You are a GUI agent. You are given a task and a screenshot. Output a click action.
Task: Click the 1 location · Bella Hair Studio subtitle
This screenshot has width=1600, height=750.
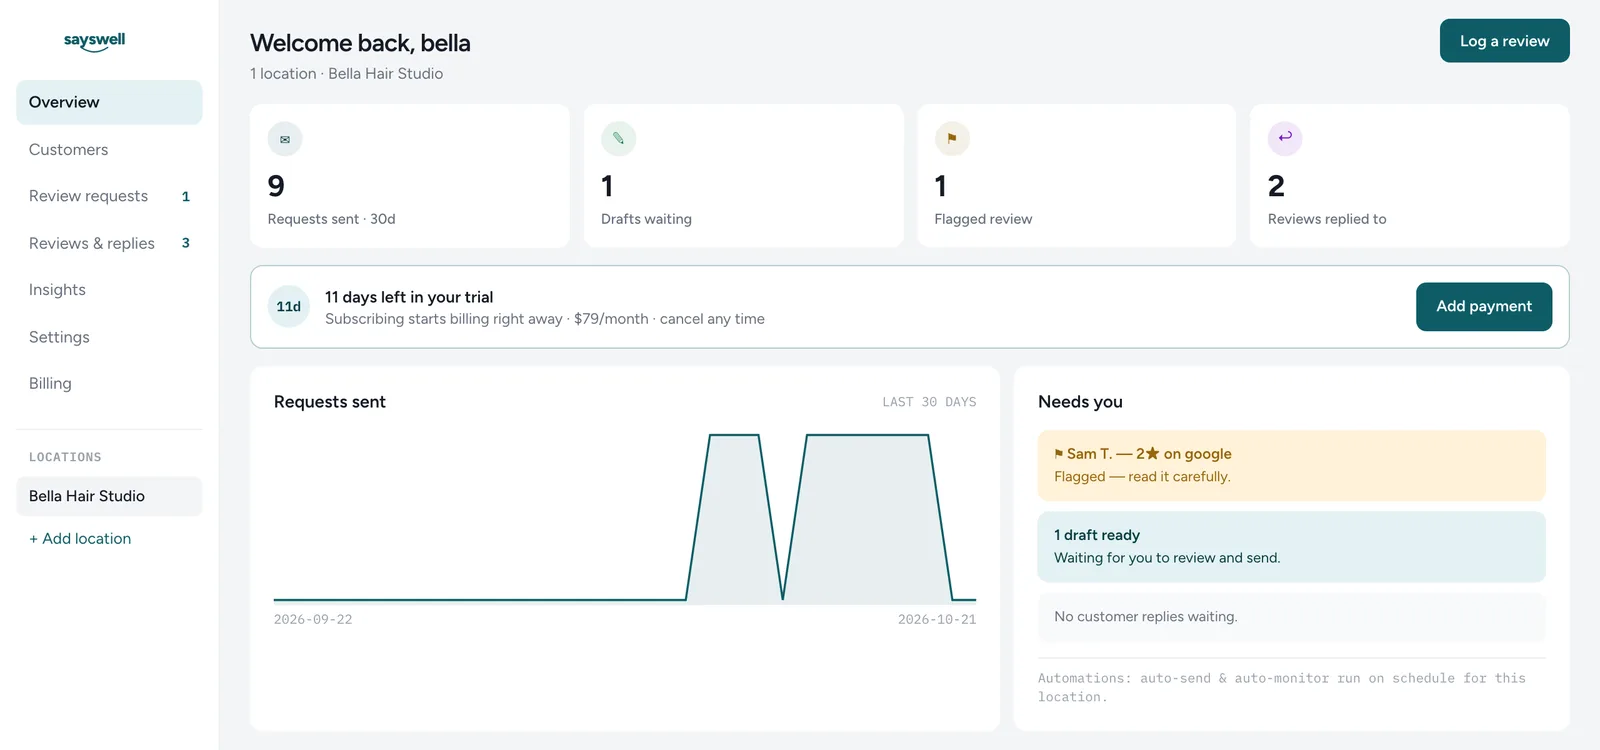pyautogui.click(x=347, y=74)
